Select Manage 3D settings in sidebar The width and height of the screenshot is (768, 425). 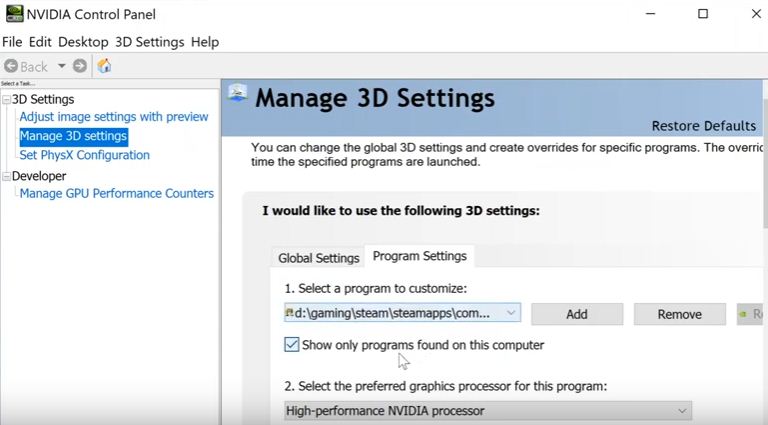[x=73, y=136]
